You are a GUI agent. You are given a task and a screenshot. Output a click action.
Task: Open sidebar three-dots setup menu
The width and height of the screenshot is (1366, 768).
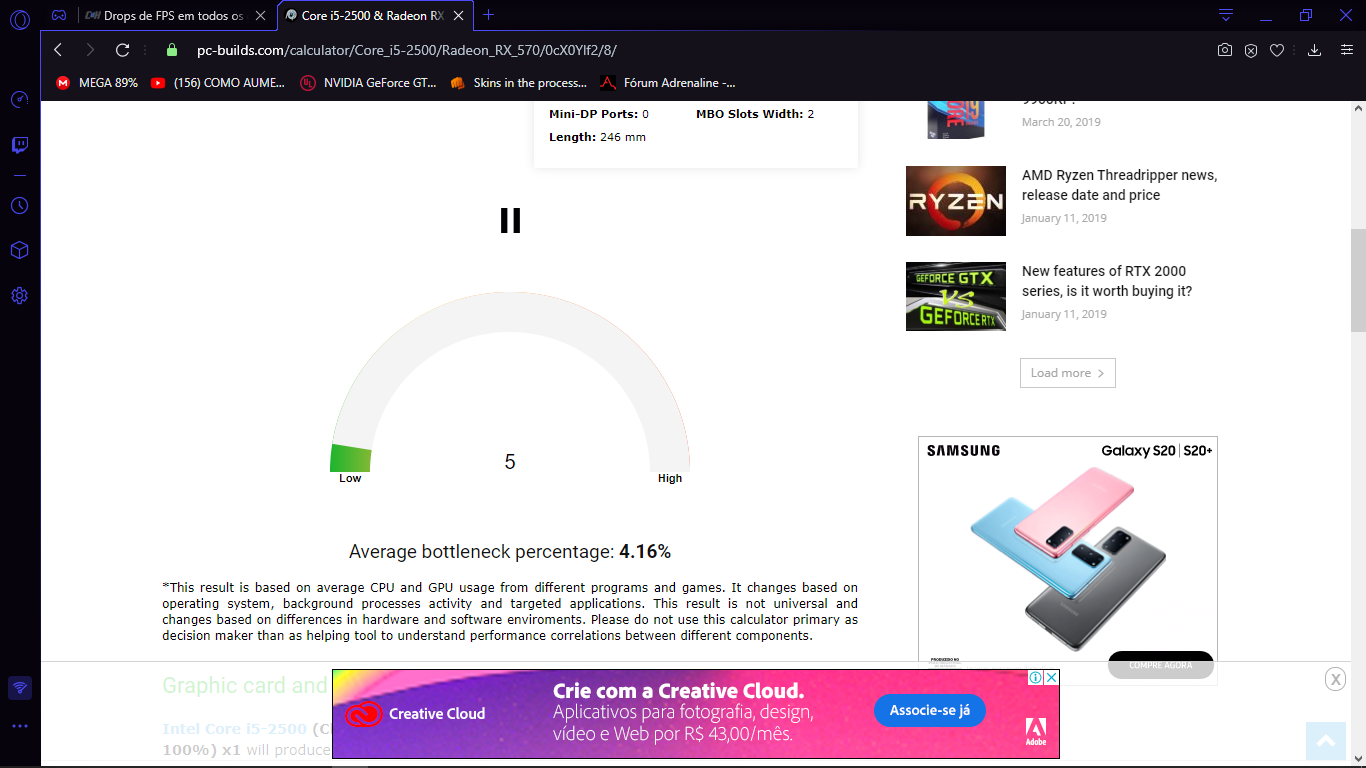point(20,726)
